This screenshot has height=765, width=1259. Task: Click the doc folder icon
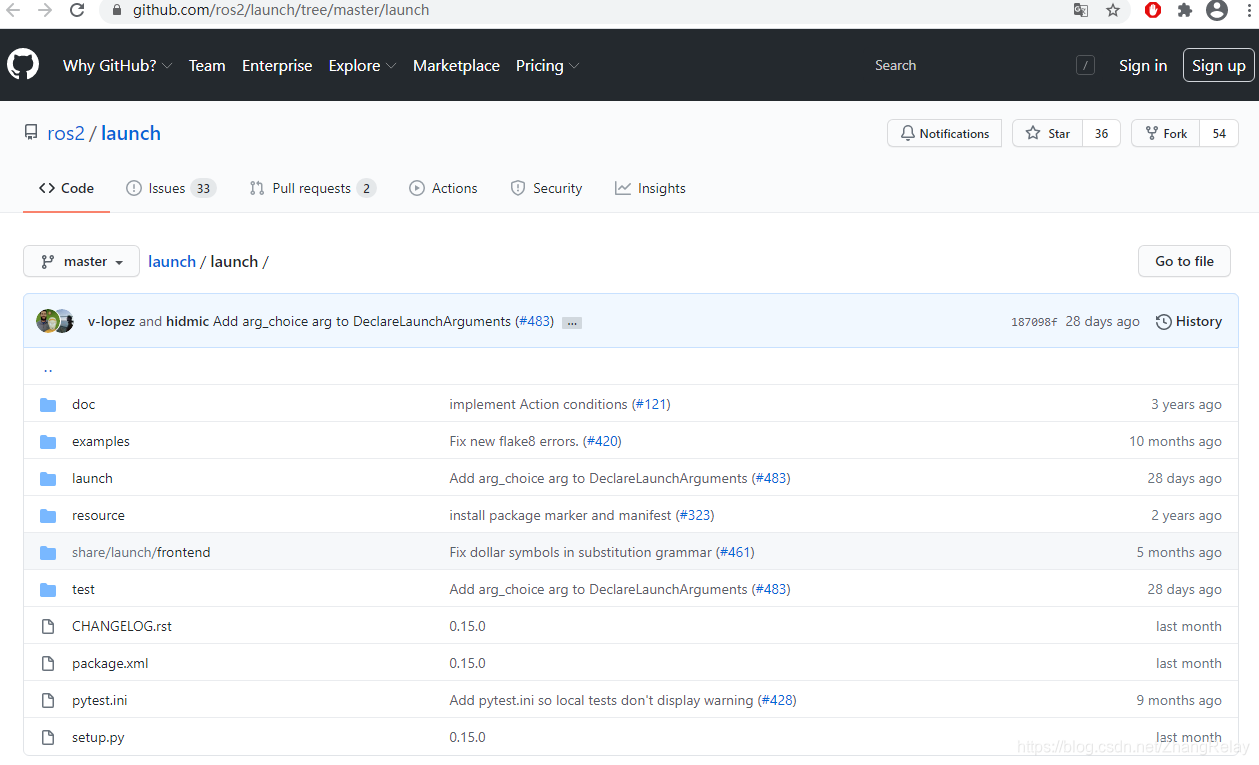tap(48, 404)
